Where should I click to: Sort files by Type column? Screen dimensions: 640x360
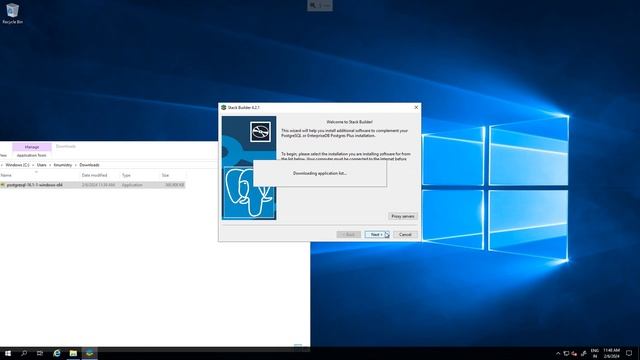coord(140,175)
